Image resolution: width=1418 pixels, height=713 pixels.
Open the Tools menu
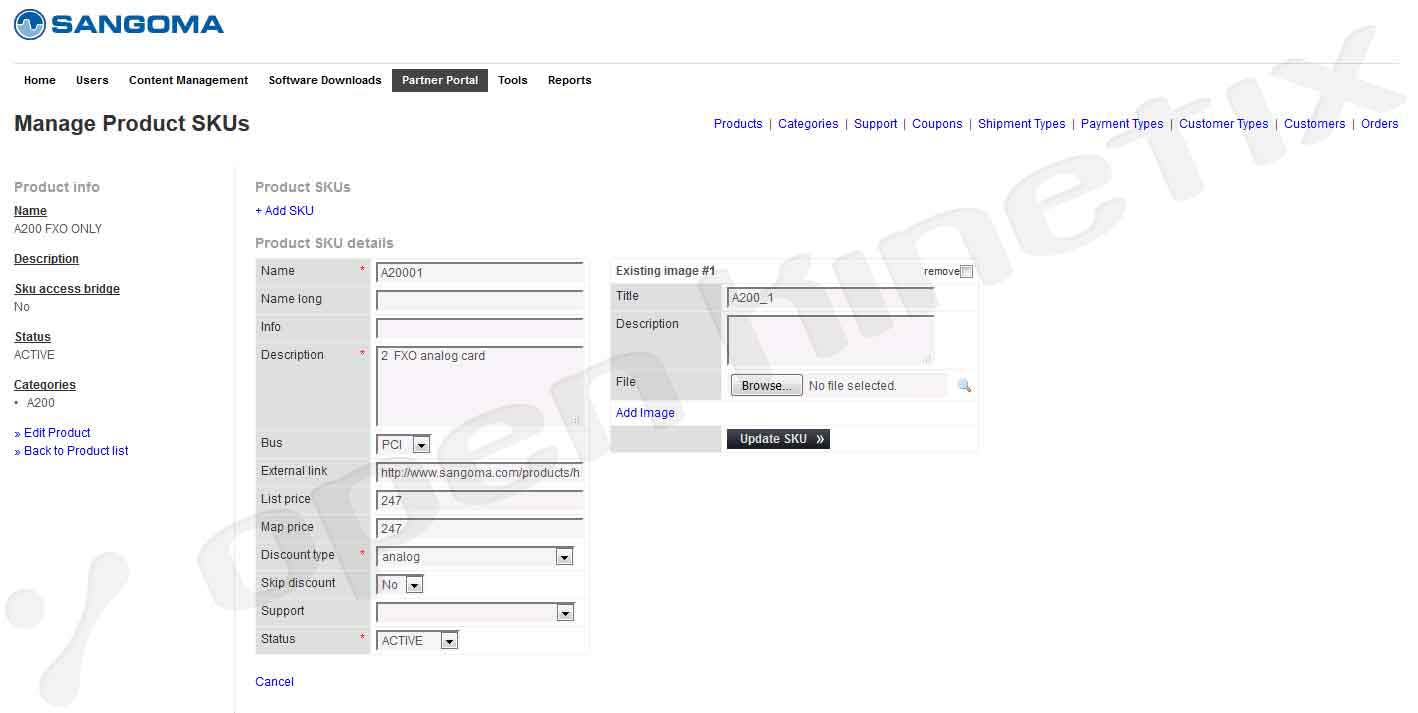click(x=513, y=80)
